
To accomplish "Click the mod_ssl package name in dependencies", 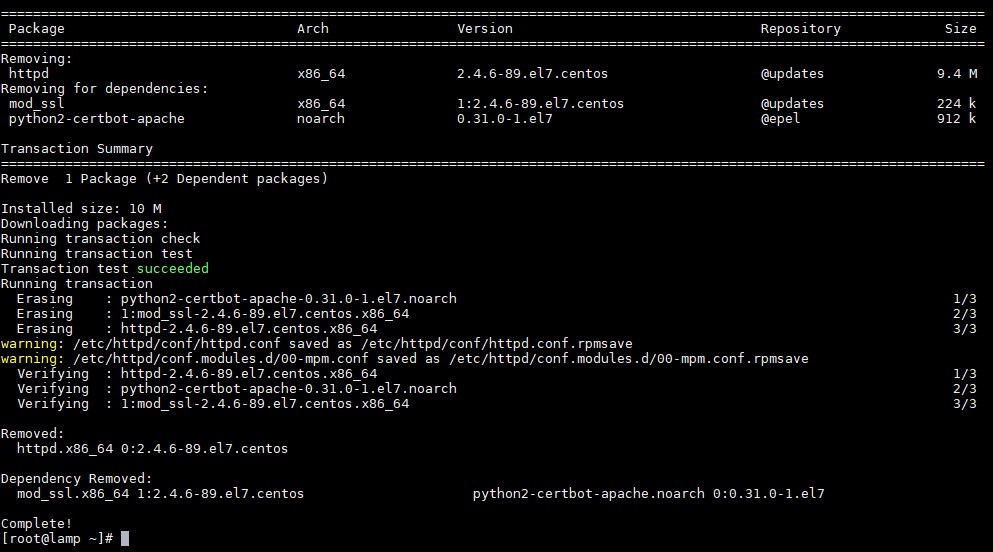I will (36, 103).
